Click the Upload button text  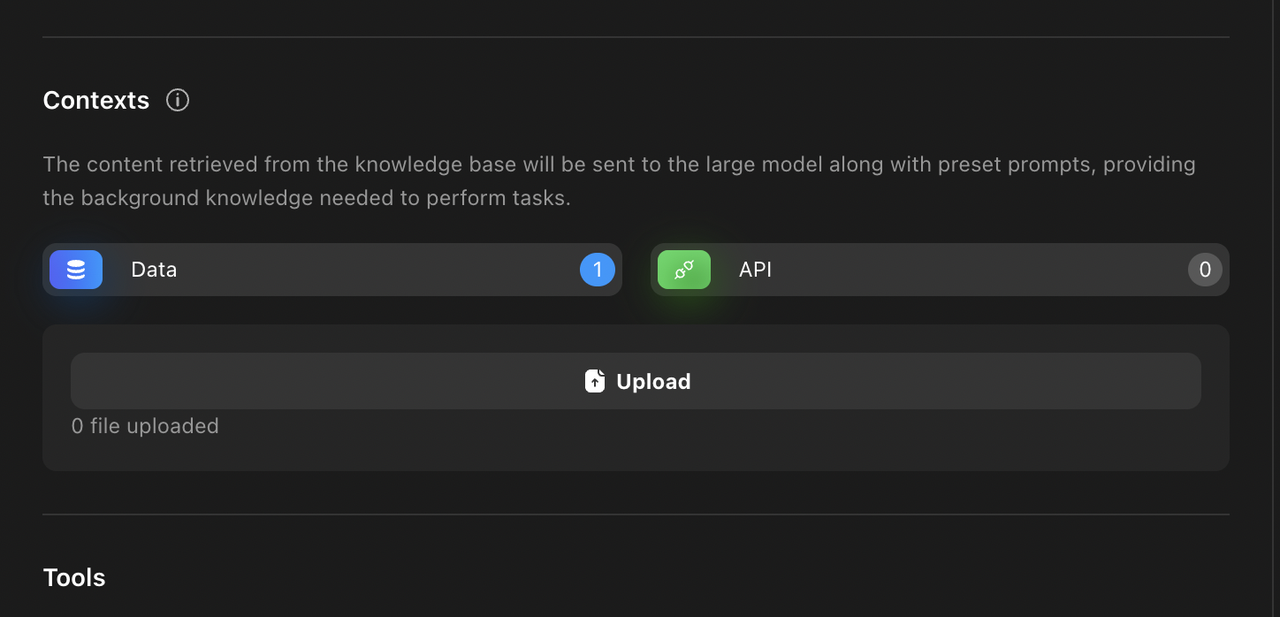[654, 381]
